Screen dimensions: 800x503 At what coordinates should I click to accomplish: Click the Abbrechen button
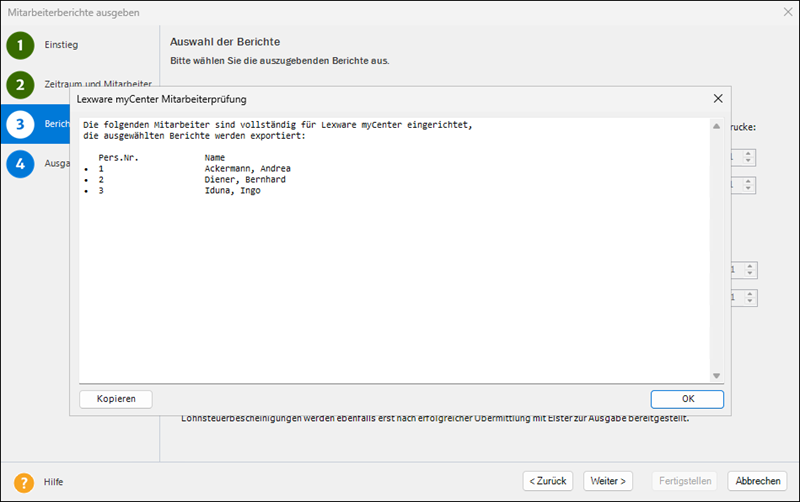point(758,481)
